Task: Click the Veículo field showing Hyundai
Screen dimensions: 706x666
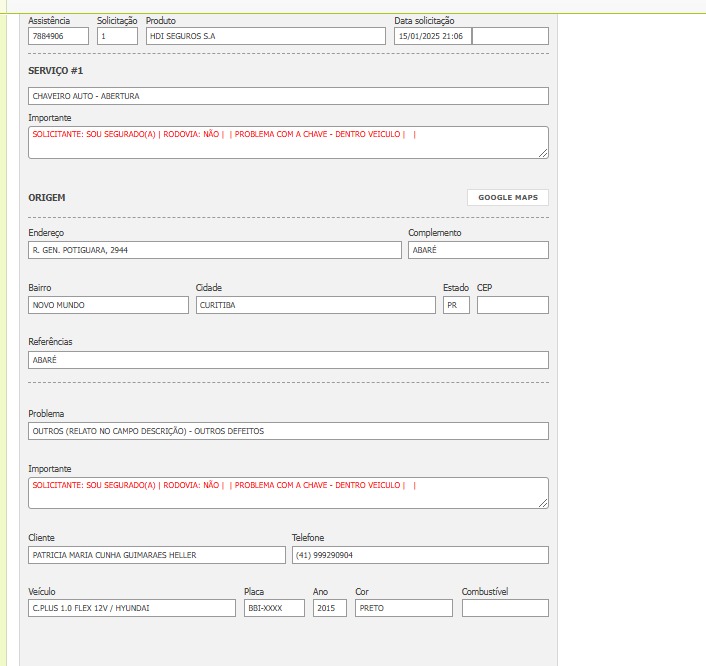Action: click(x=132, y=608)
